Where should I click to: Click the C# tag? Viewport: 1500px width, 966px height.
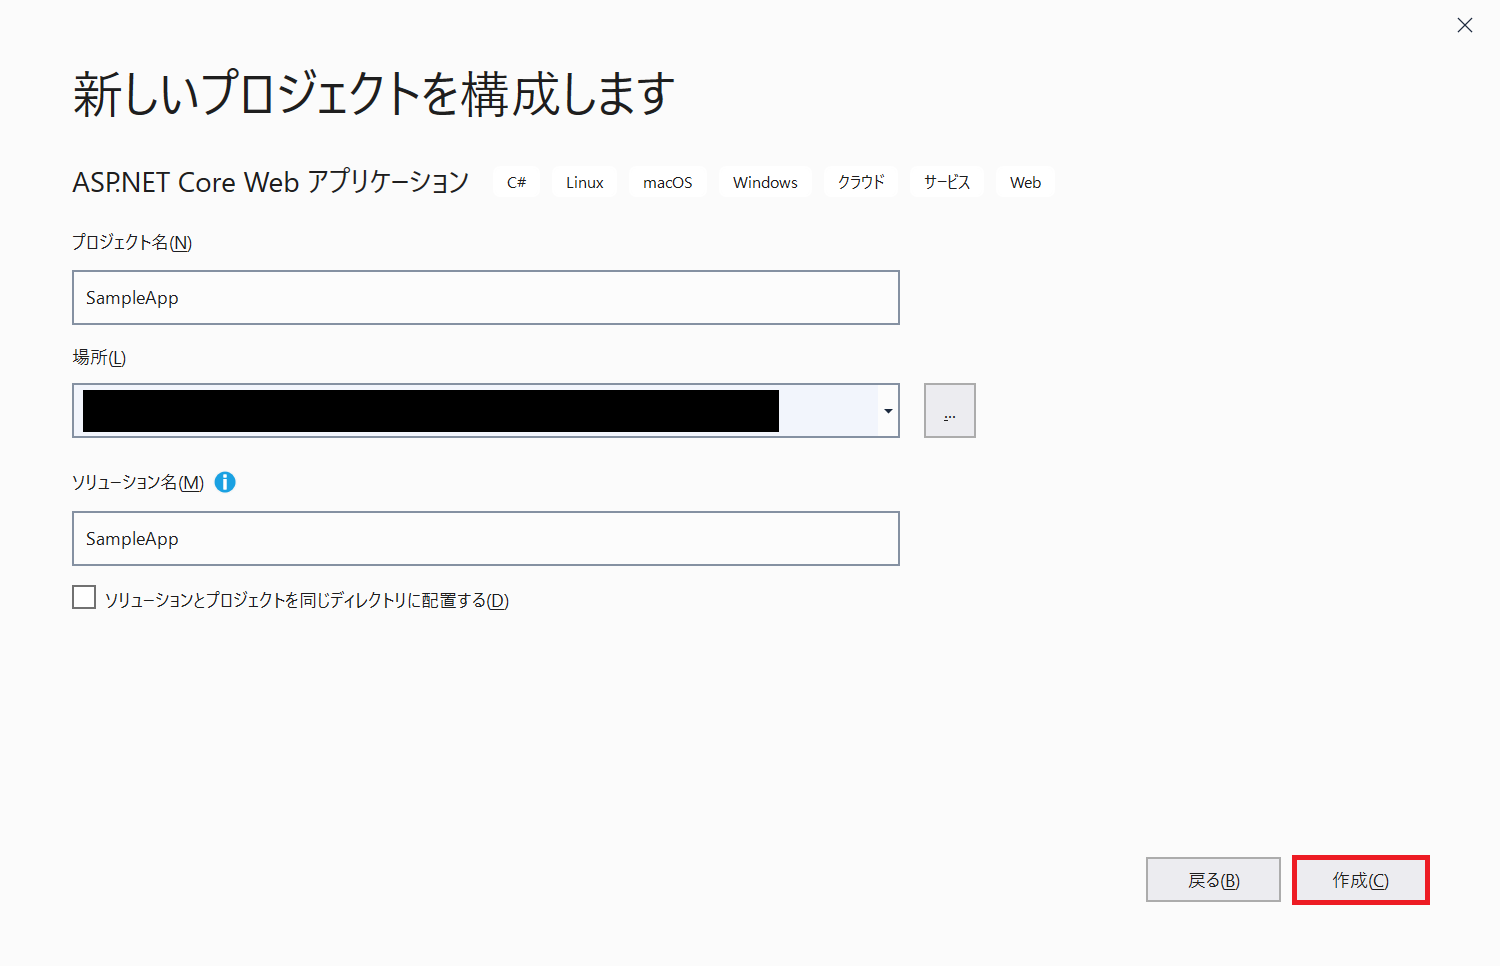517,182
